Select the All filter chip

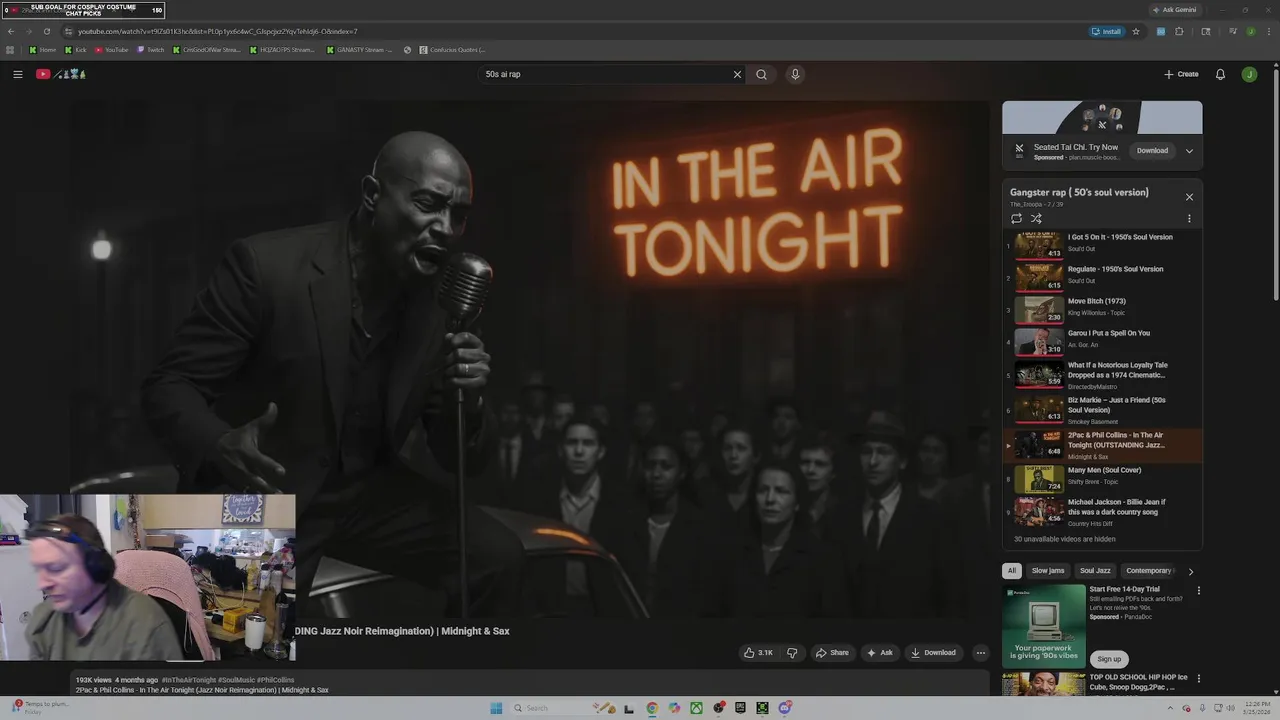[x=1011, y=571]
